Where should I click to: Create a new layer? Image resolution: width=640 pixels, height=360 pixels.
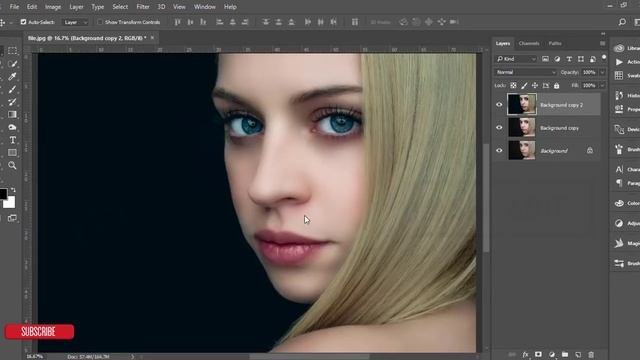pos(578,355)
